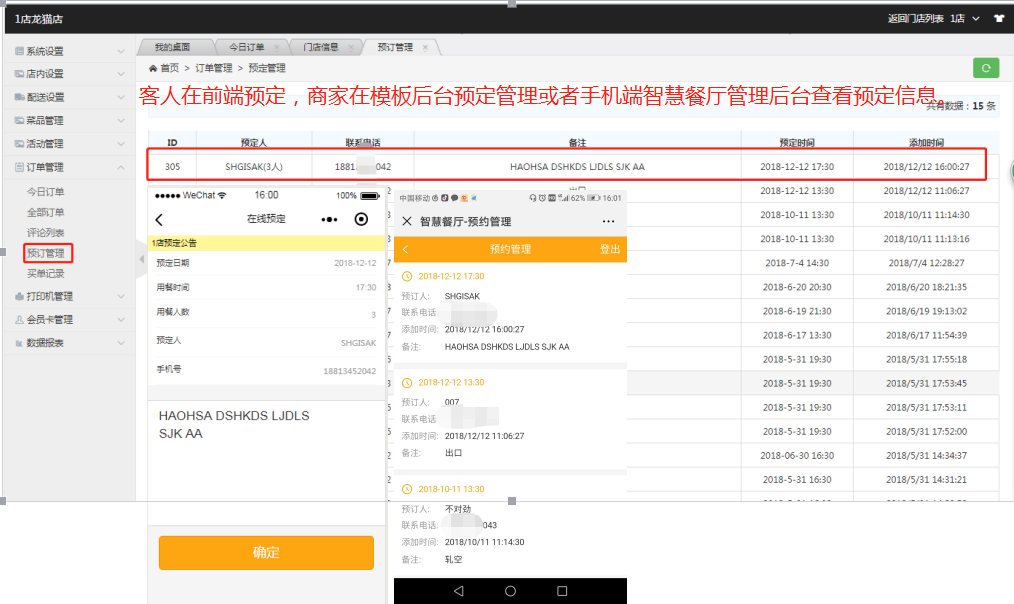This screenshot has height=604, width=1014.
Task: Click the green refresh icon button
Action: [x=986, y=68]
